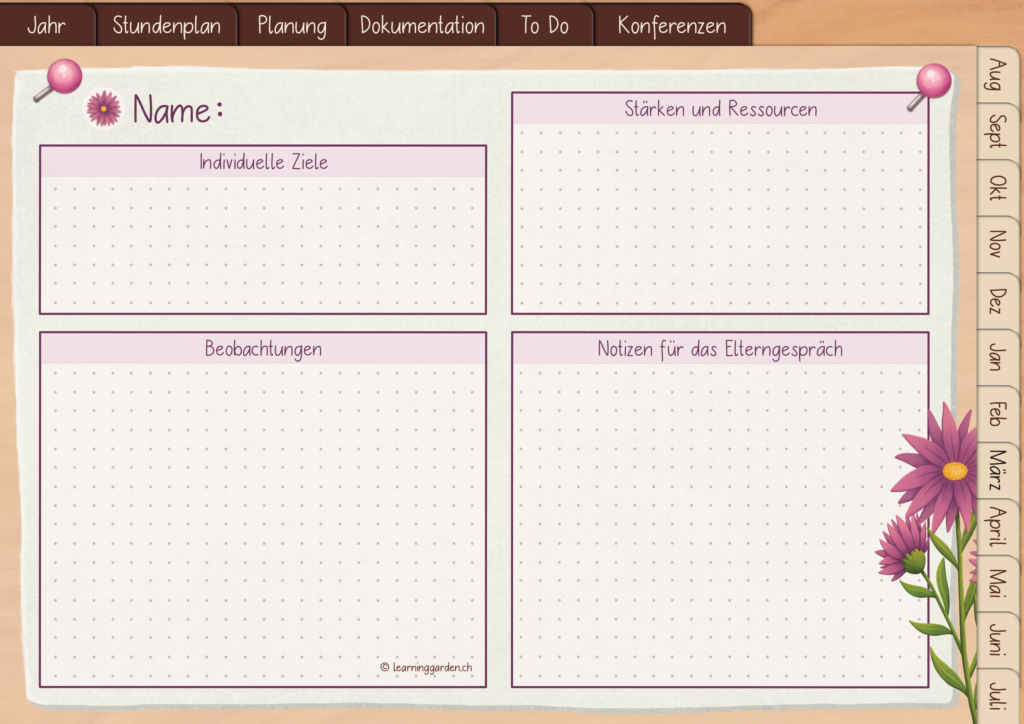Click the pink pushpin at top left
Screen dimensions: 1024x724
pyautogui.click(x=58, y=80)
